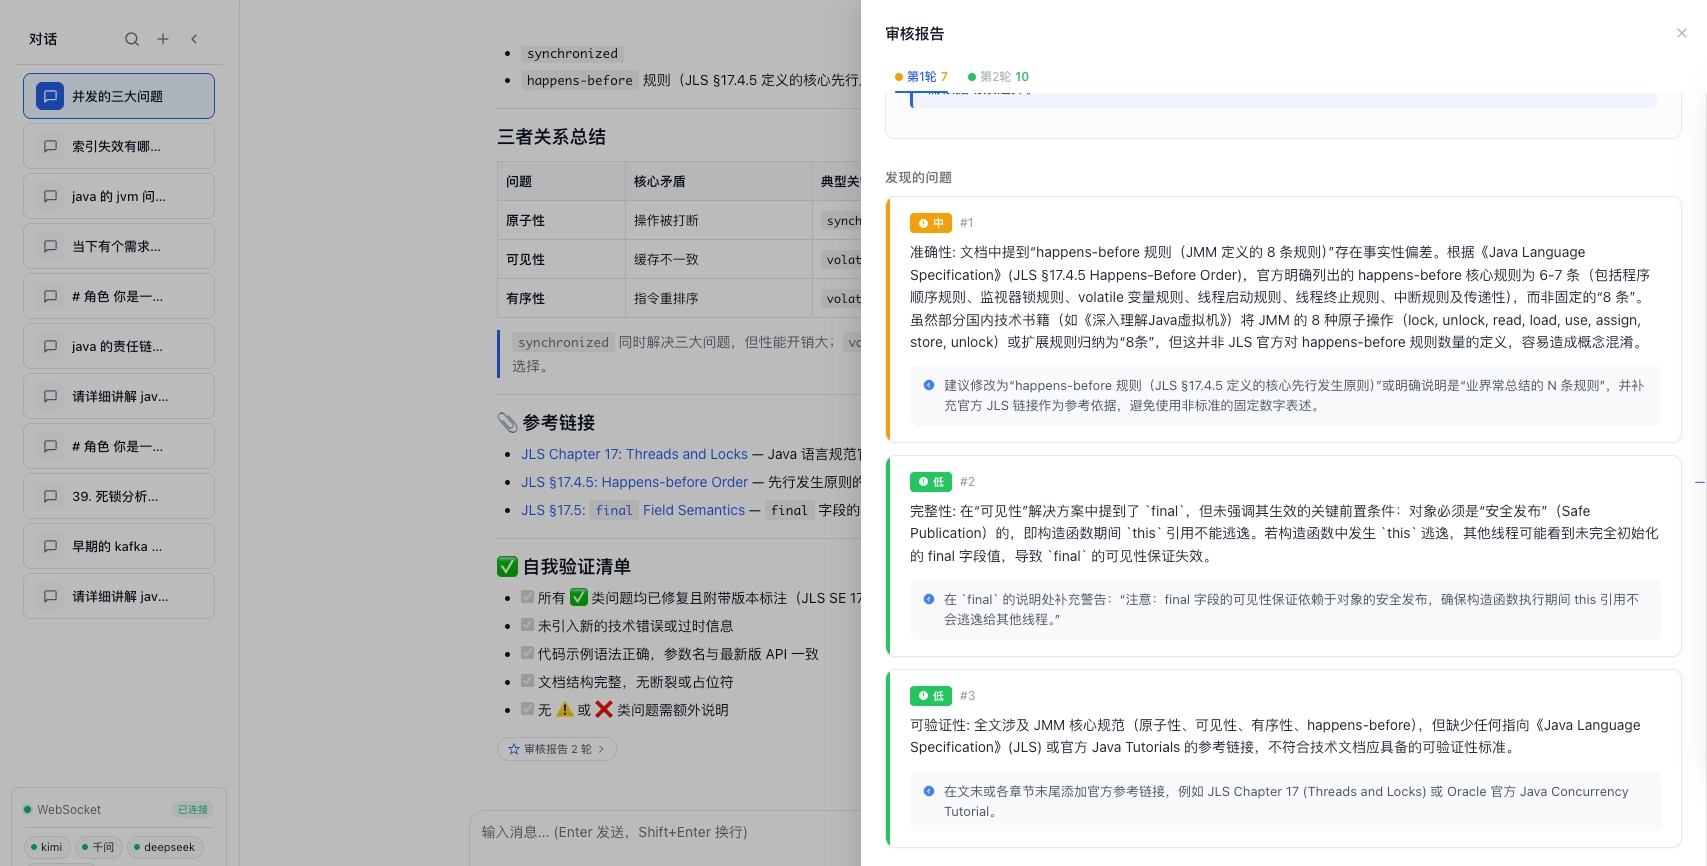
Task: Open the 并发的三大问题 conversation
Action: pos(119,96)
